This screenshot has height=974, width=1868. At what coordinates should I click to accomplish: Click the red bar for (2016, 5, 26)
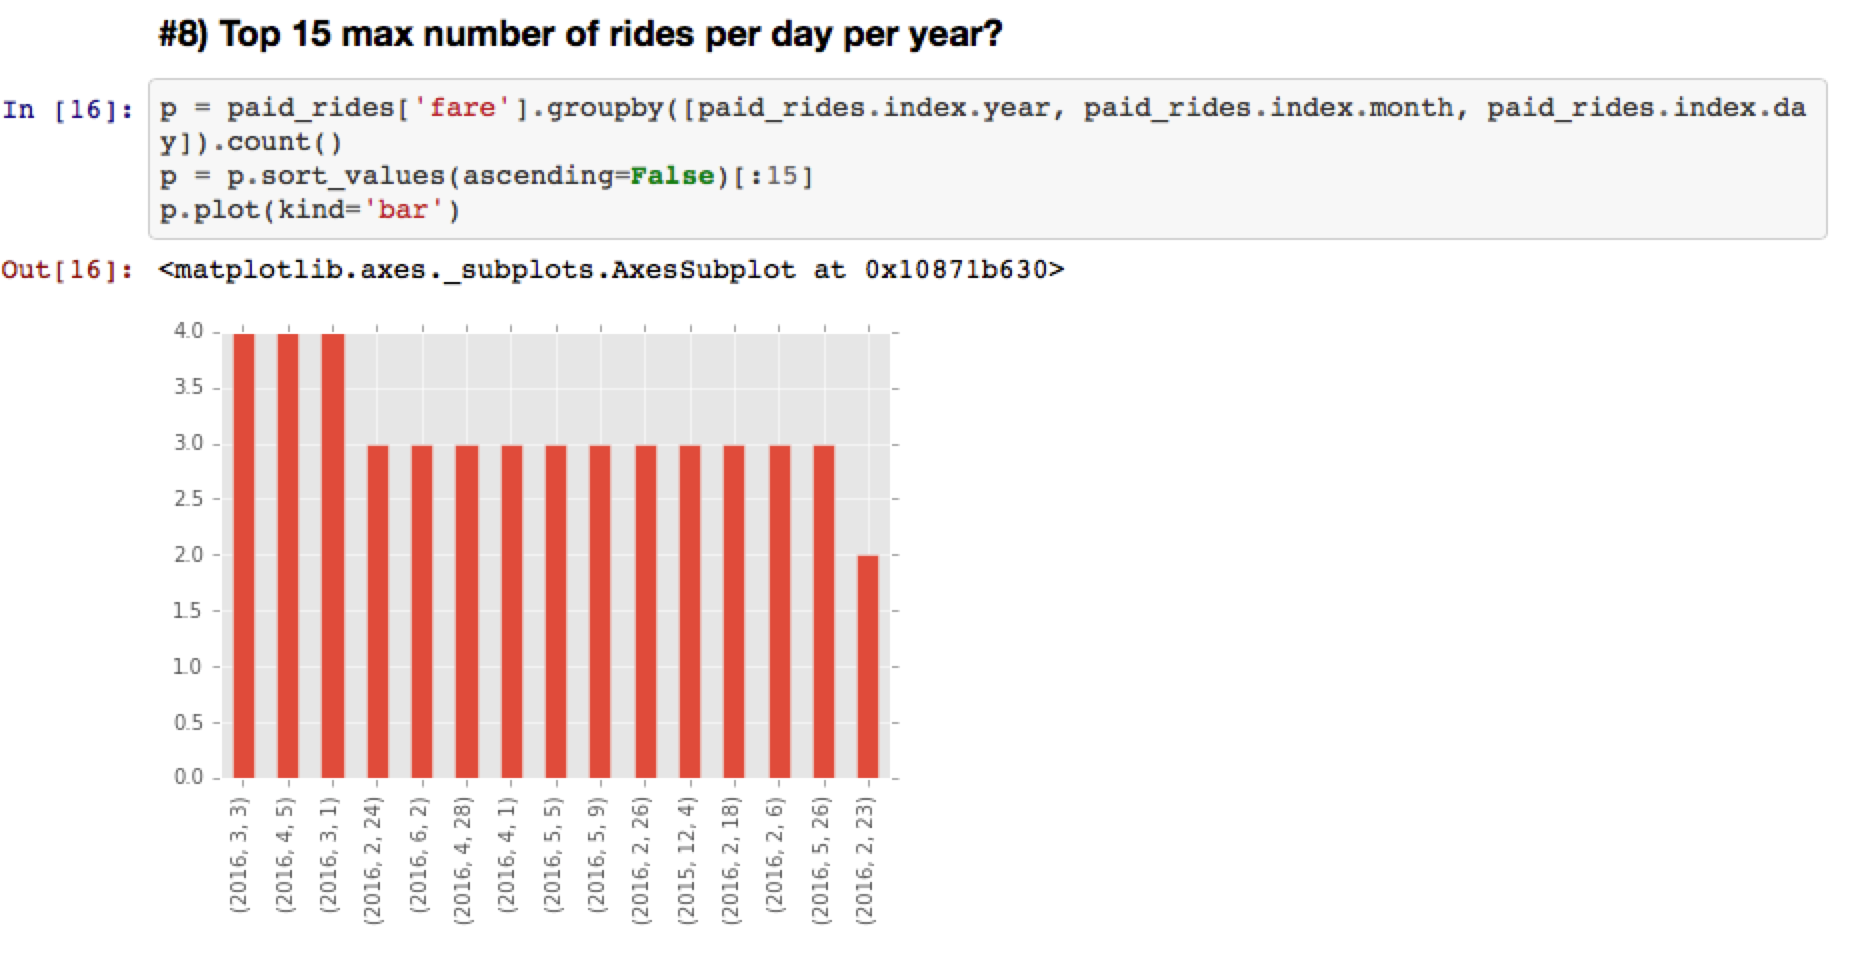pyautogui.click(x=823, y=611)
